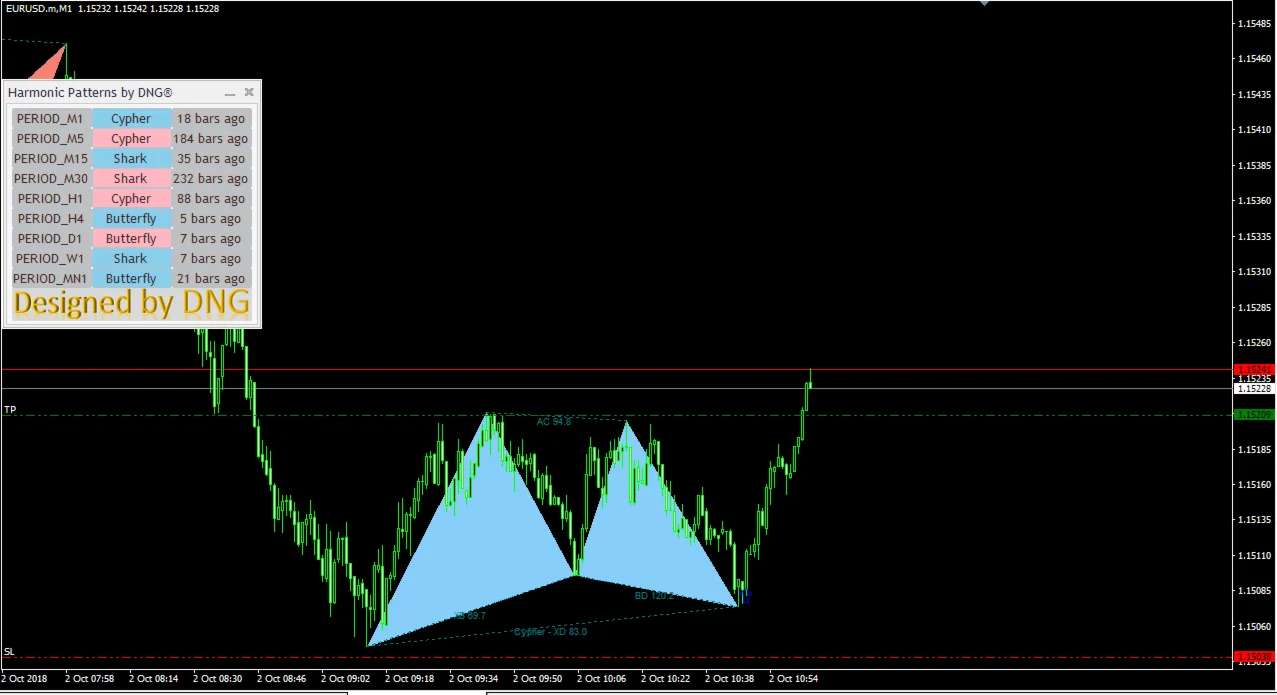1277x695 pixels.
Task: Click the pink Shark label in M30 row
Action: 131,179
